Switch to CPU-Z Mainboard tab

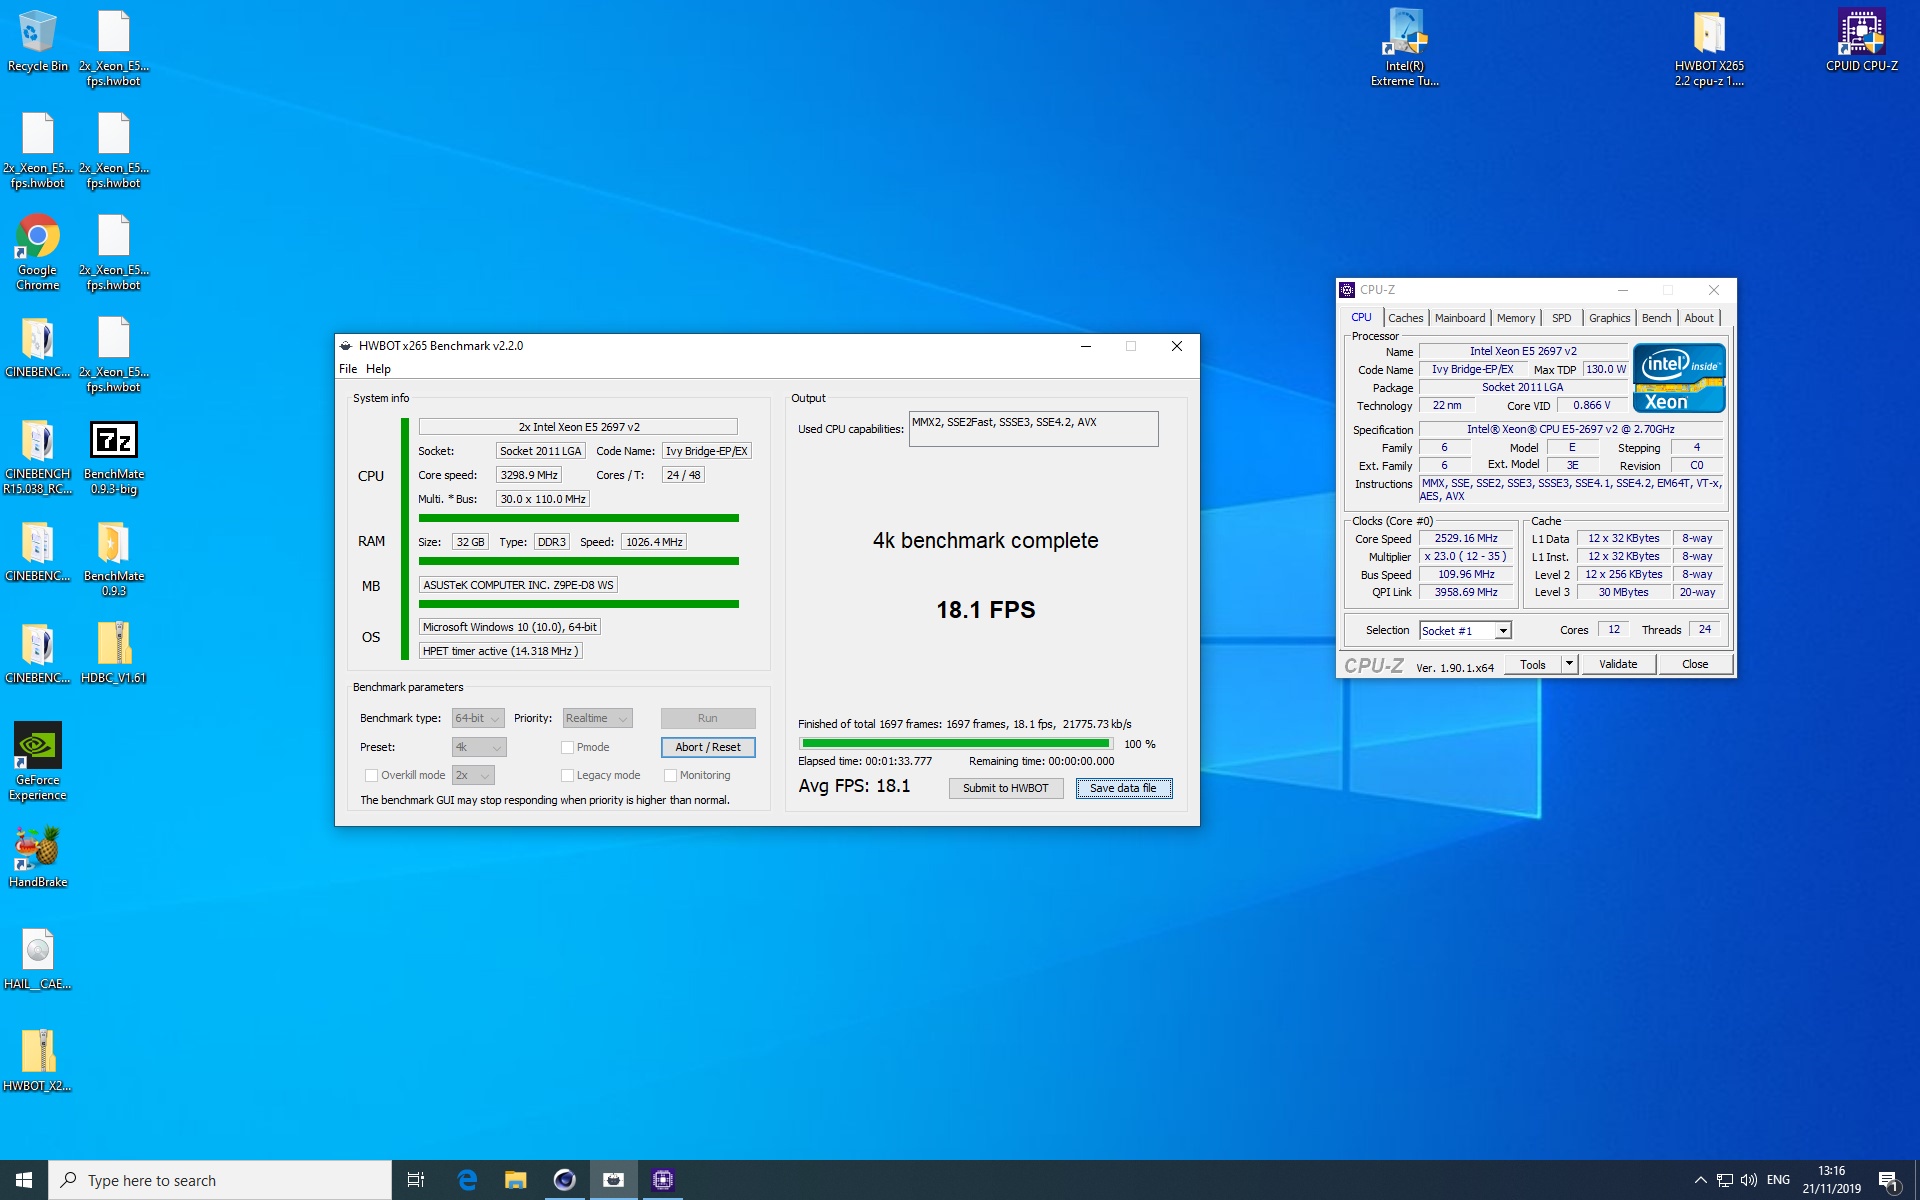click(1459, 318)
